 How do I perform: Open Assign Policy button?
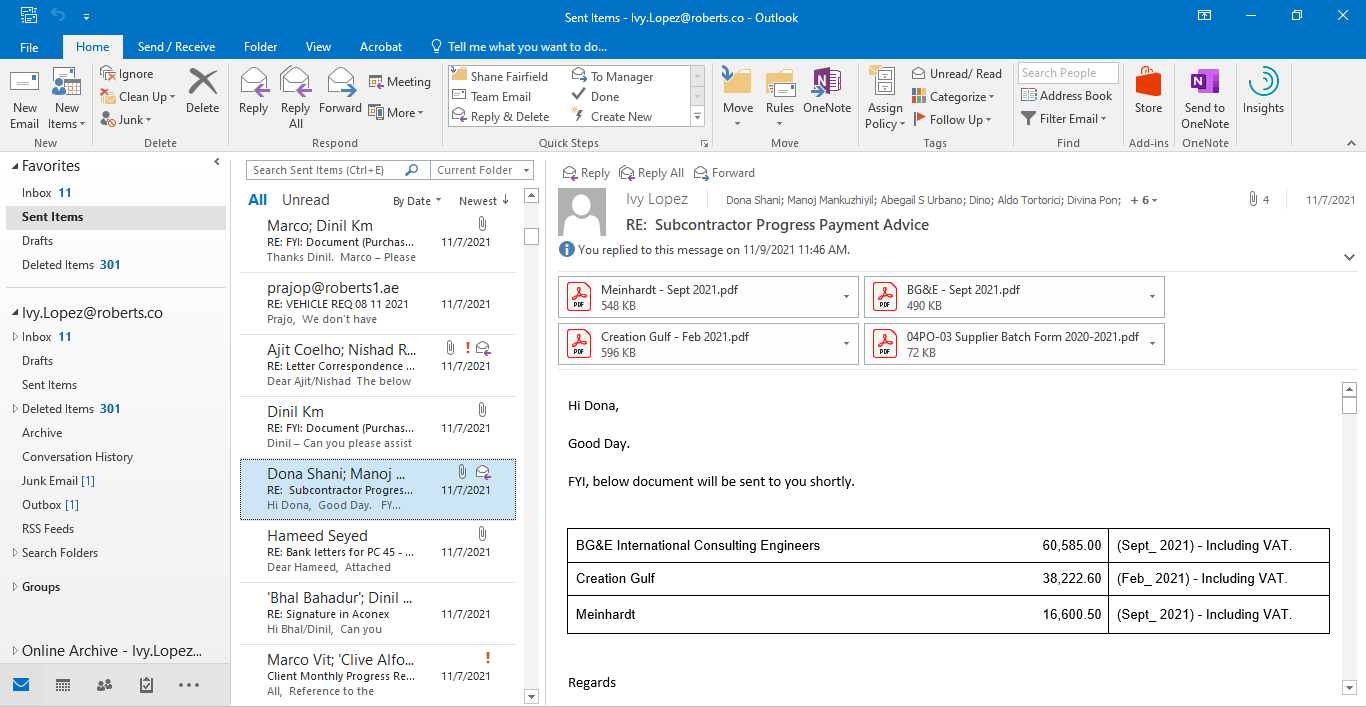tap(885, 99)
